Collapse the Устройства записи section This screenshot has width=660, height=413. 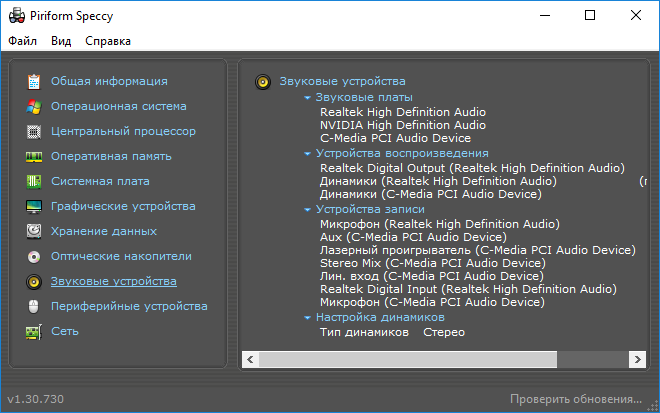(x=308, y=210)
